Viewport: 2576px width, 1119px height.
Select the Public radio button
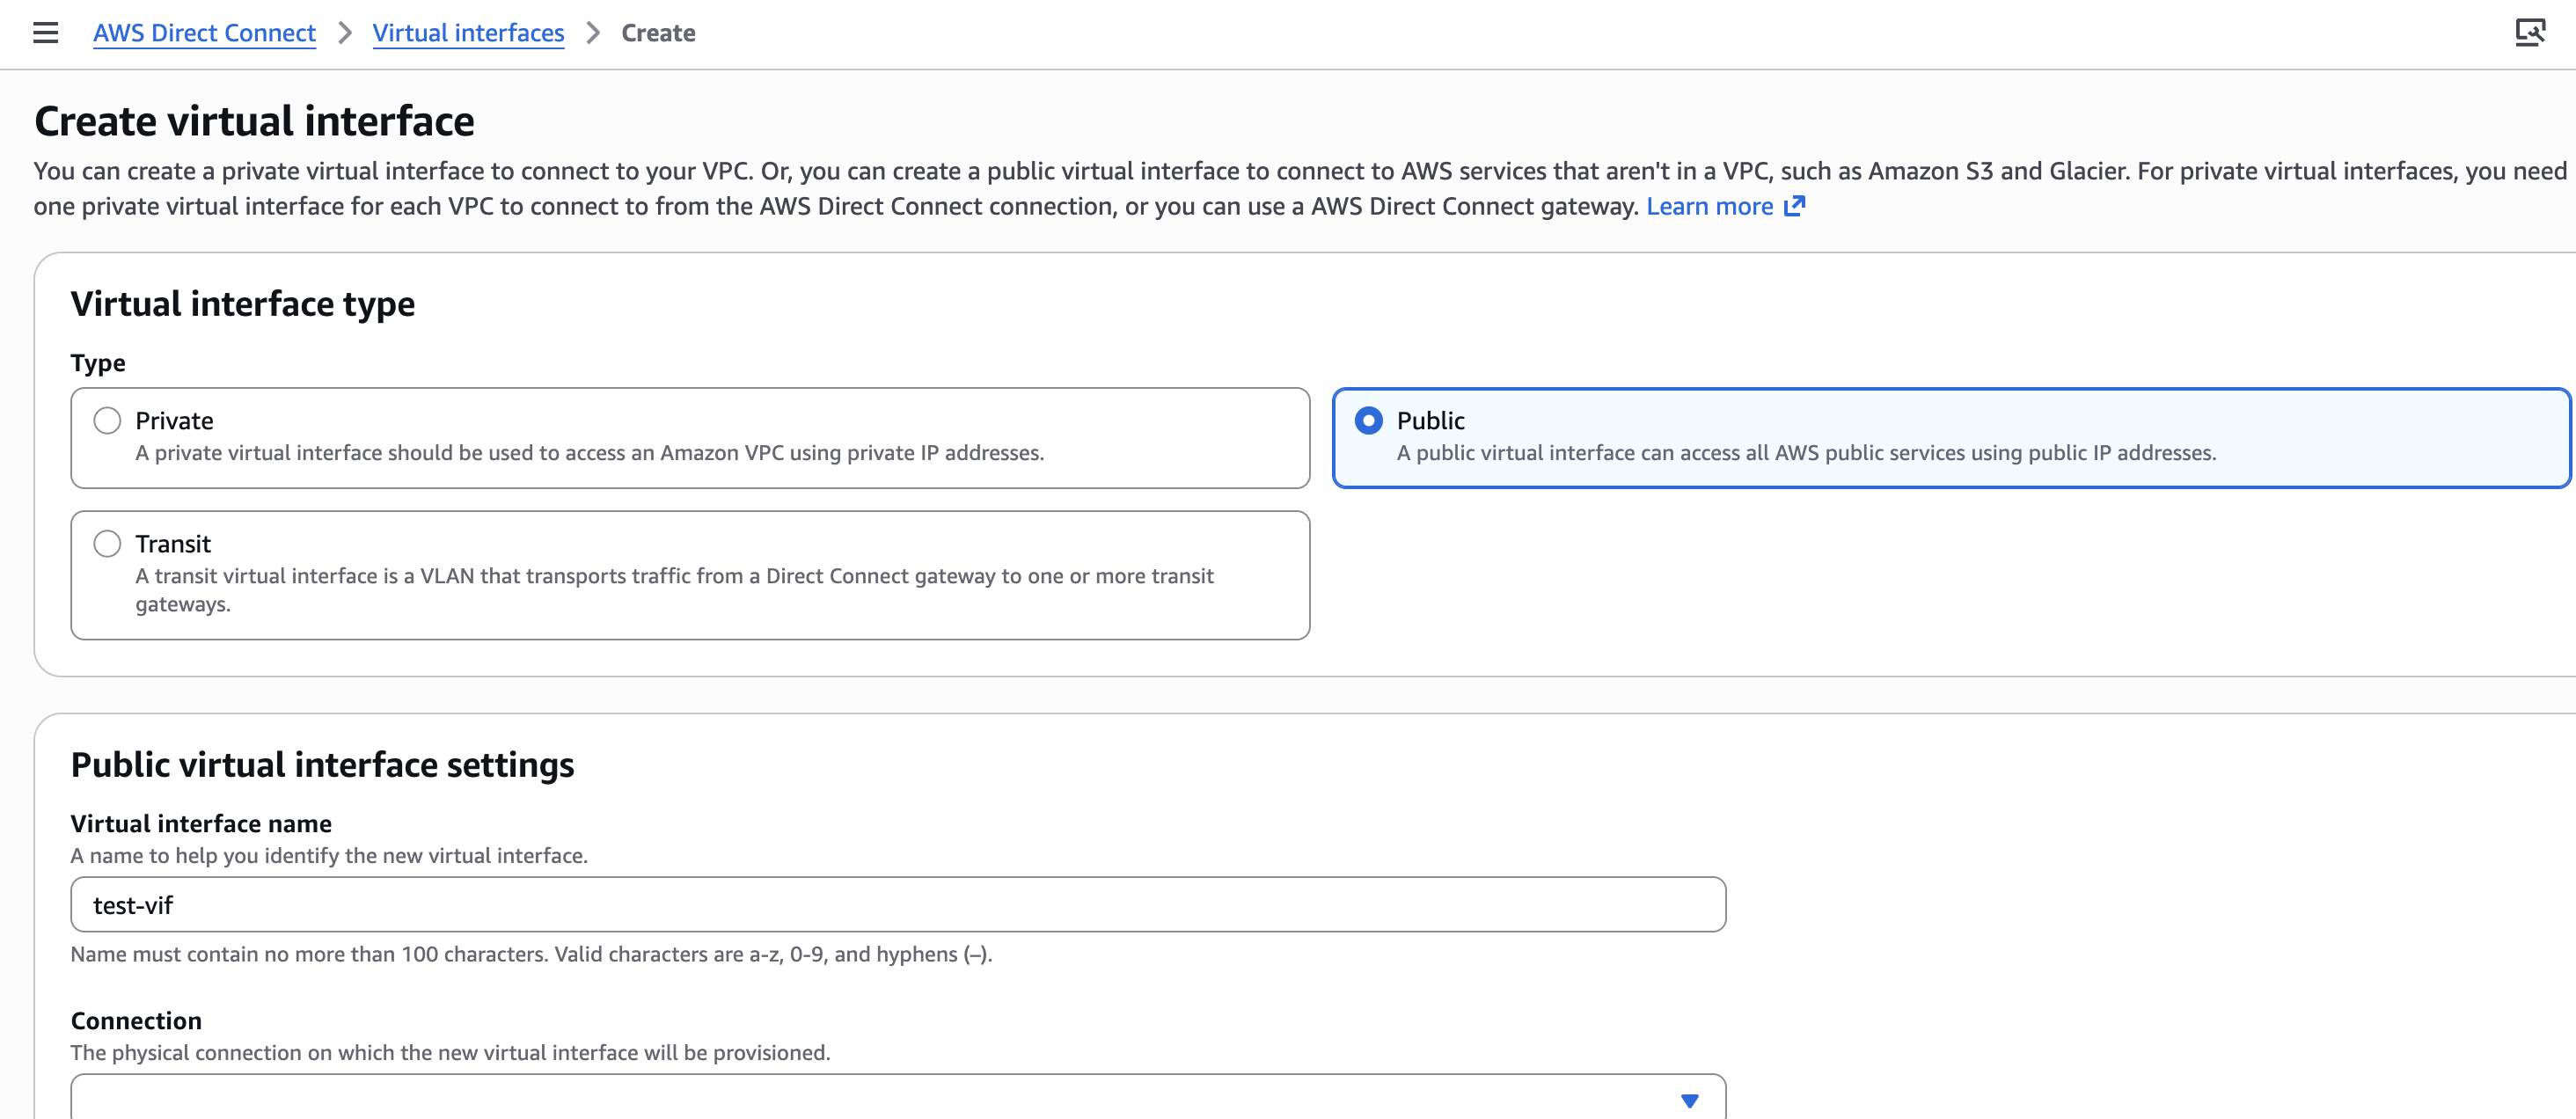point(1368,420)
